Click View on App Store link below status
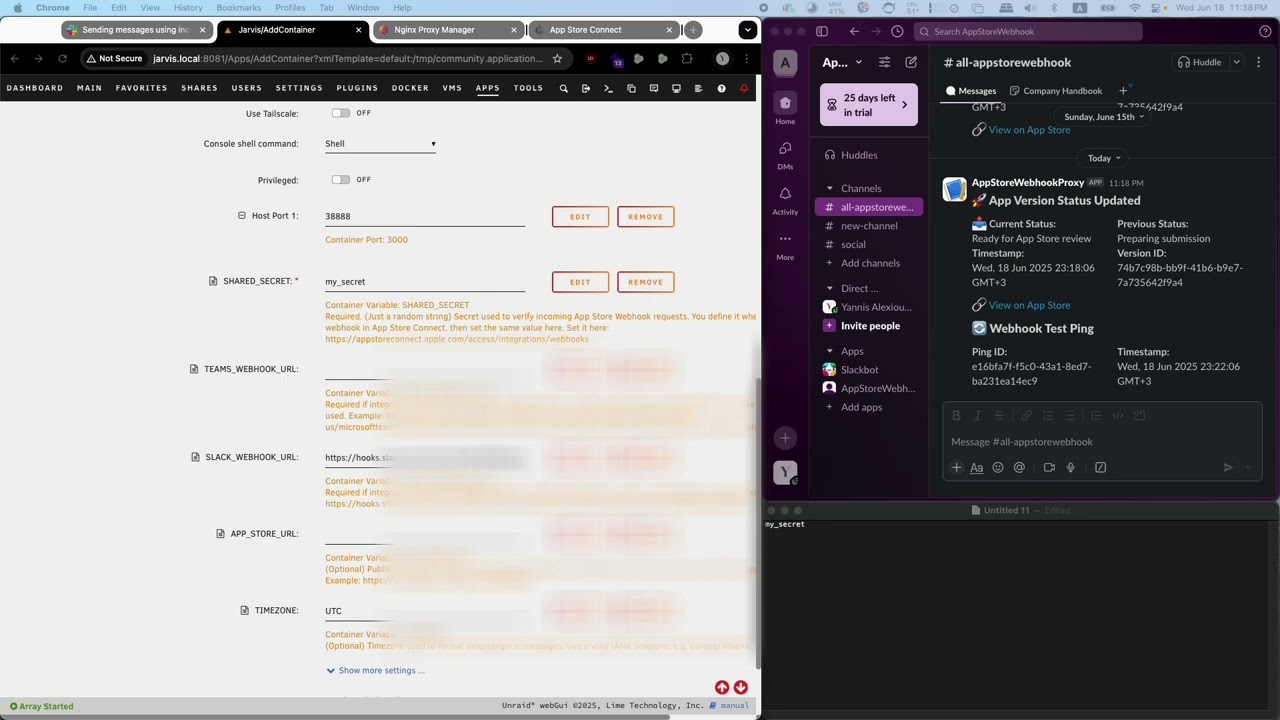The width and height of the screenshot is (1280, 720). pyautogui.click(x=1029, y=305)
